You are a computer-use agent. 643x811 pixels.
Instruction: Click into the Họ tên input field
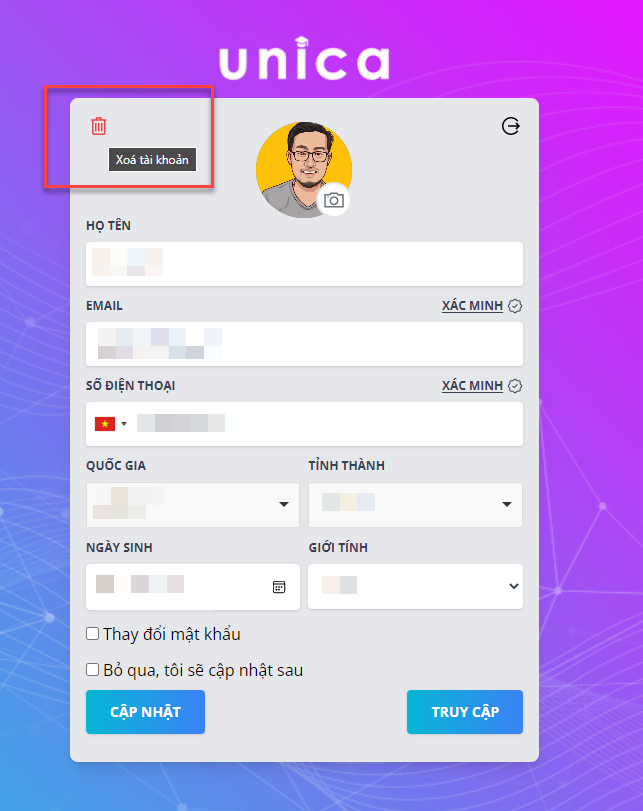304,264
